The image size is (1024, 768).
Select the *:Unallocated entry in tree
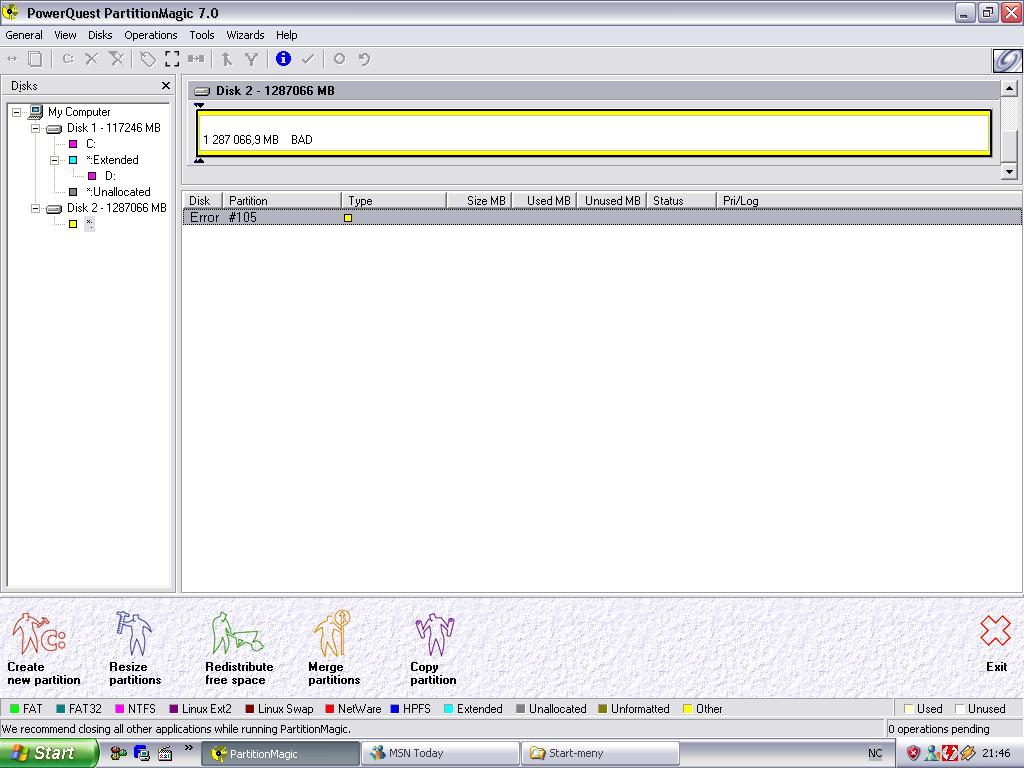pos(118,192)
